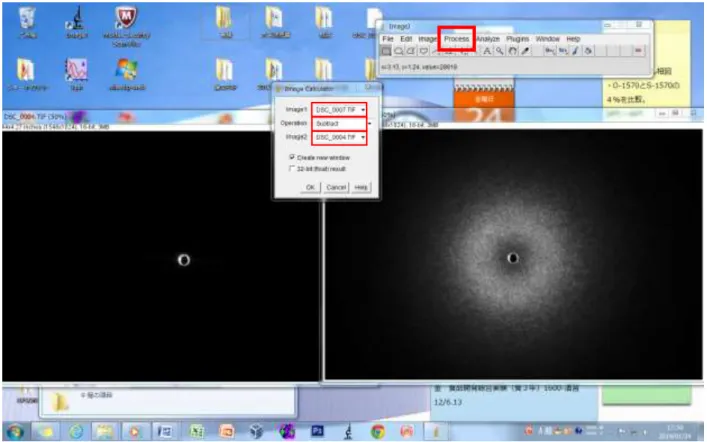This screenshot has height=442, width=707.
Task: Click Cancel in the Image Calculator dialog
Action: click(336, 187)
